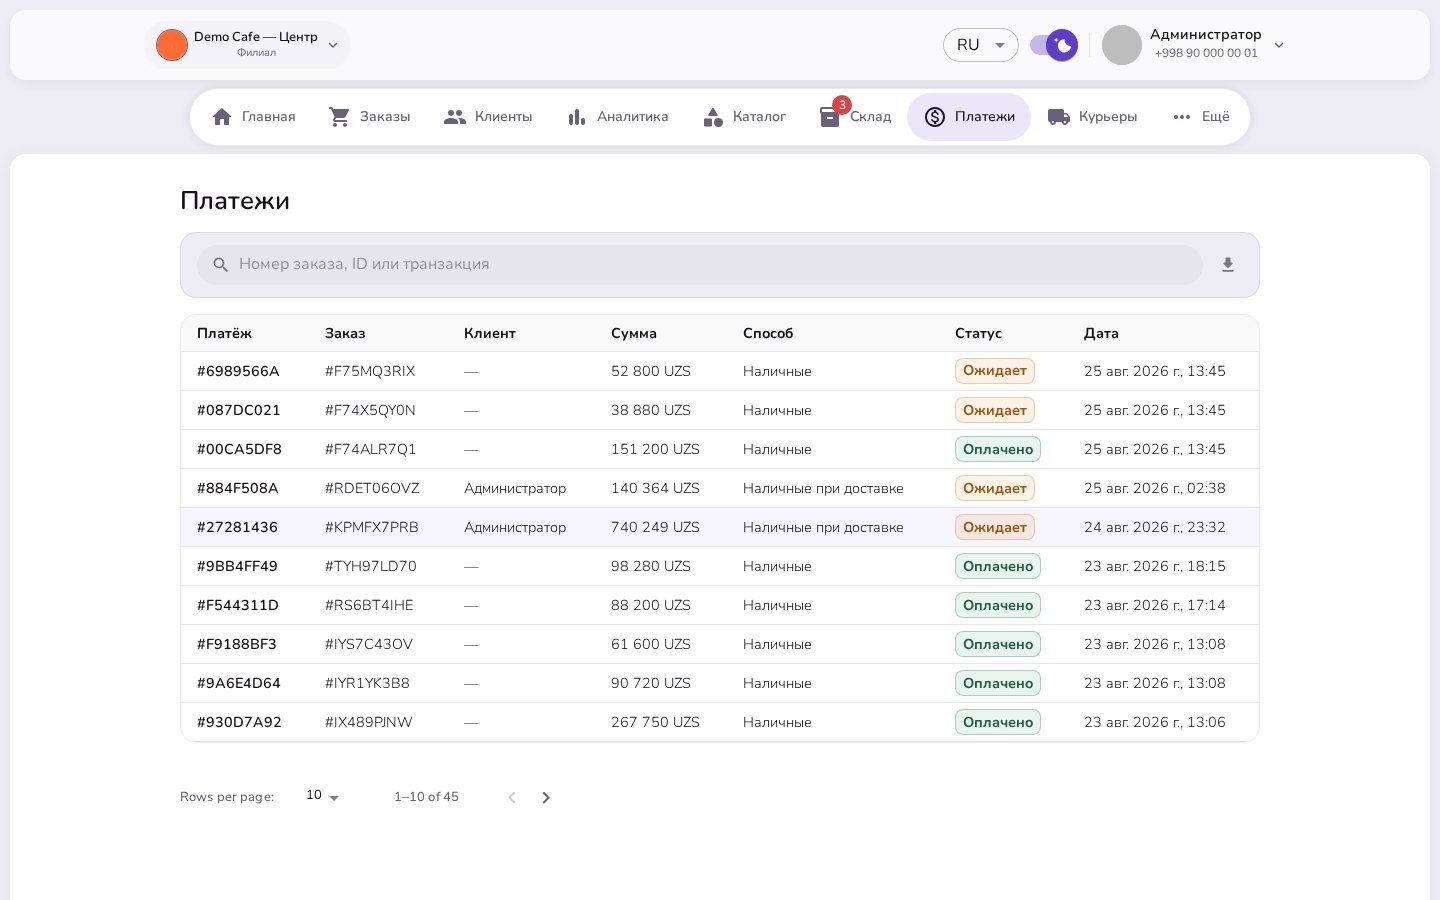The image size is (1440, 900).
Task: Toggle the dark mode switch
Action: pos(1054,45)
